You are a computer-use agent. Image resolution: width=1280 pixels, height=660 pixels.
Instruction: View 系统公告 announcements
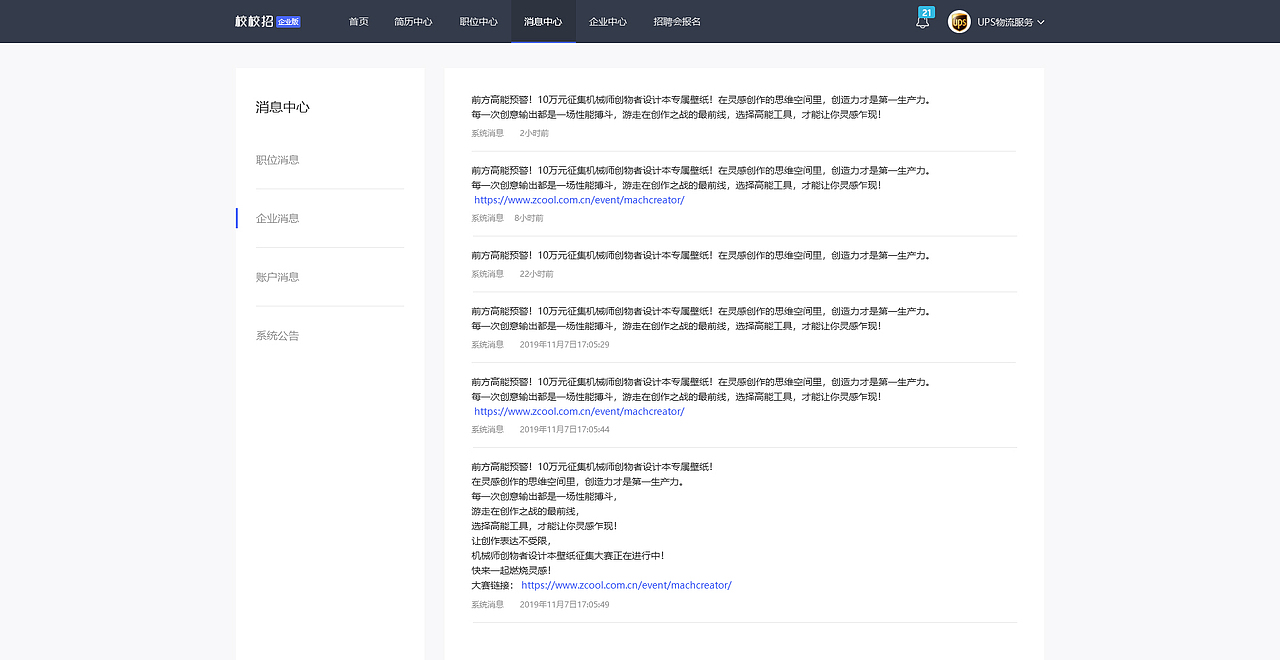277,335
